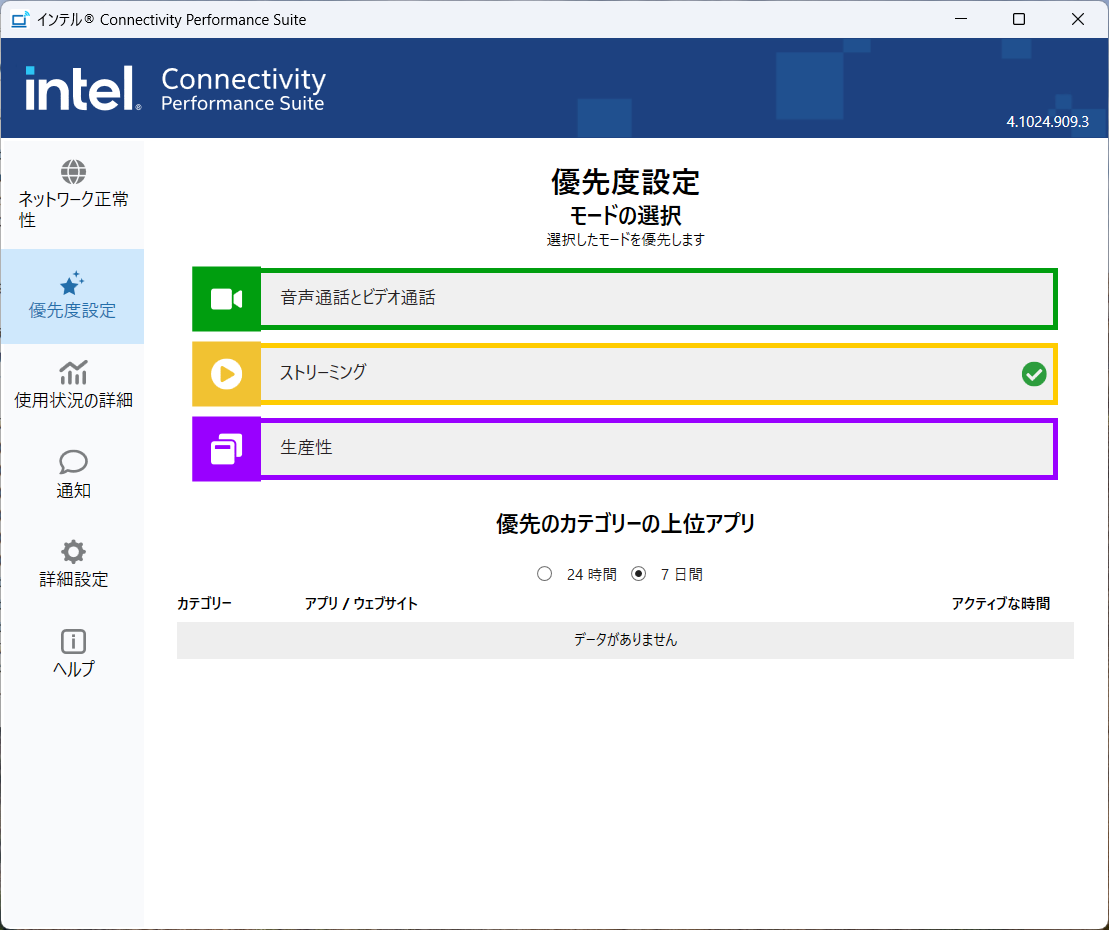Click the purple productivity windows icon

coord(227,449)
